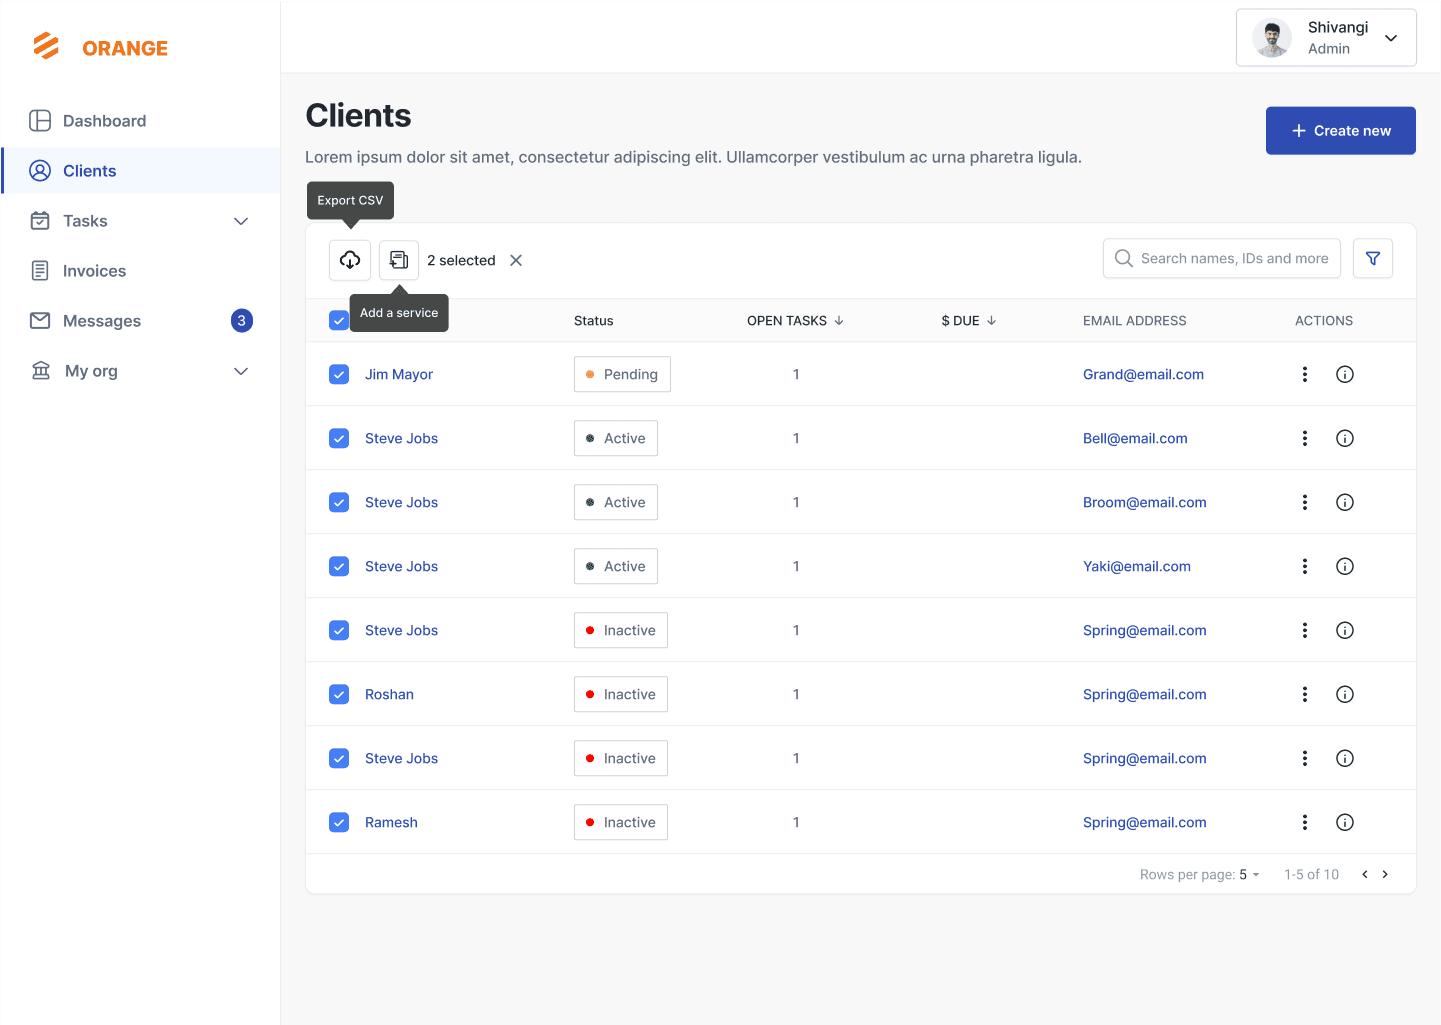
Task: Uncheck checkbox for Bell@email.com row
Action: 339,438
